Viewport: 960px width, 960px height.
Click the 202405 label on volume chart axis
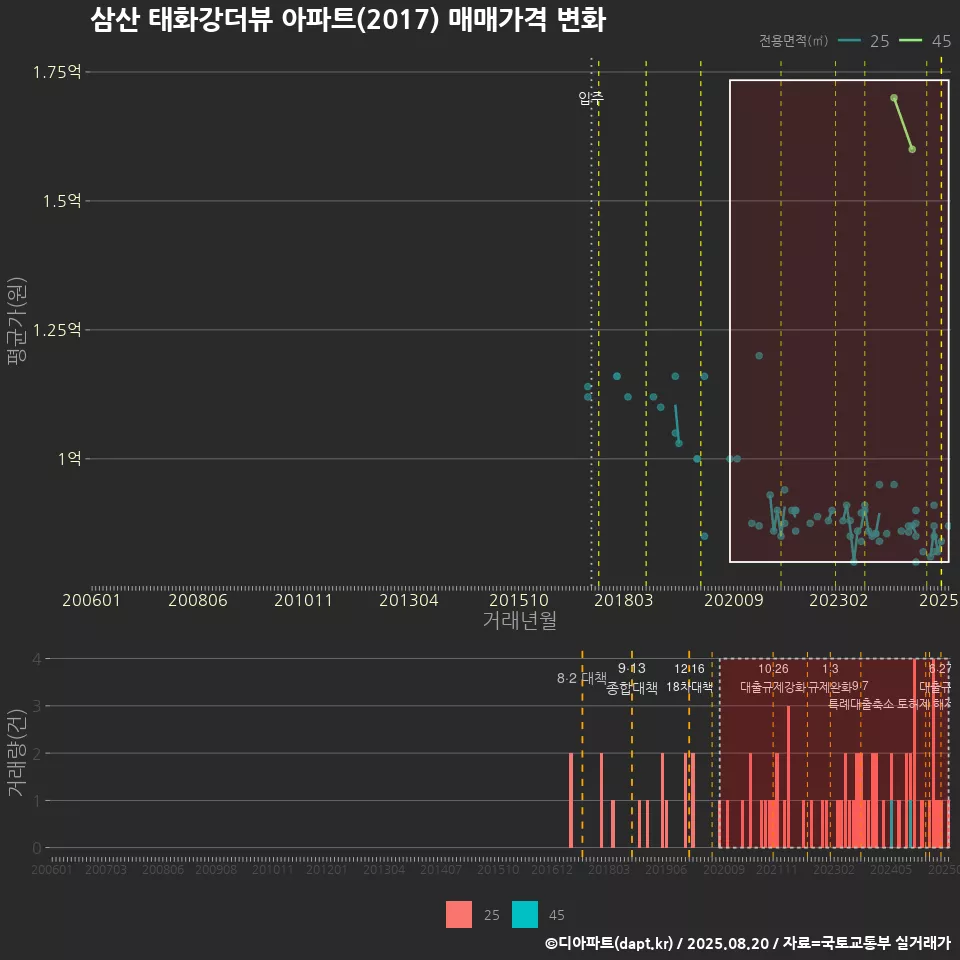coord(891,869)
